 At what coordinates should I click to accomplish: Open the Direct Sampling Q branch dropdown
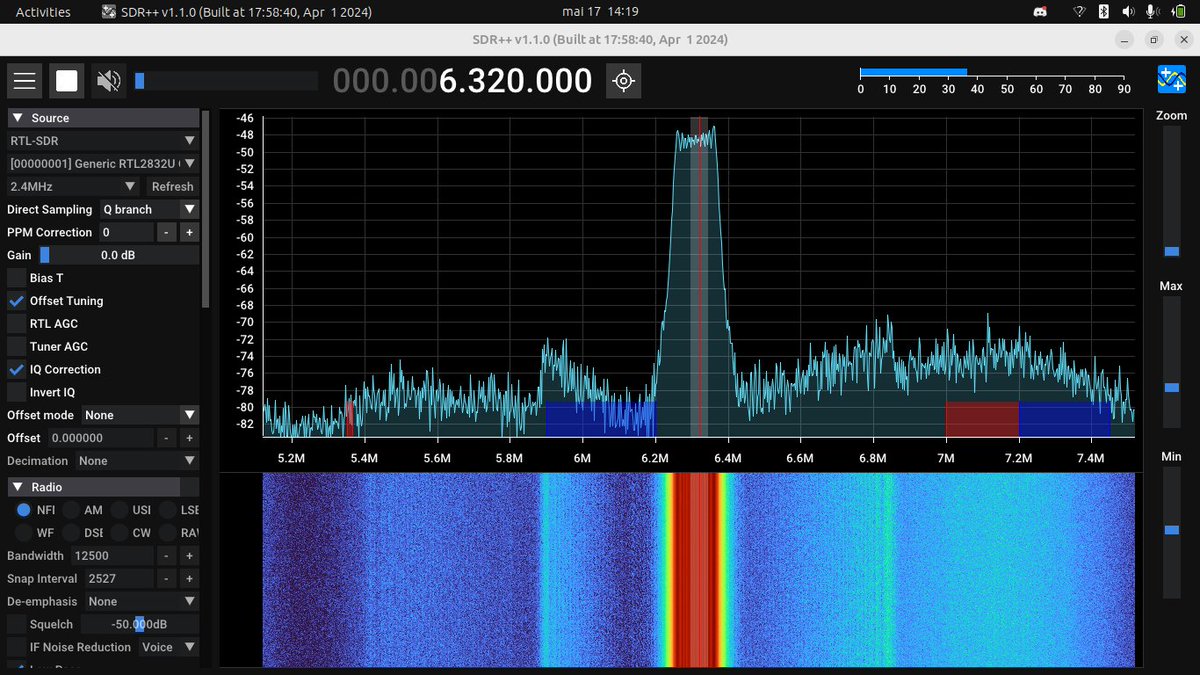[x=149, y=209]
